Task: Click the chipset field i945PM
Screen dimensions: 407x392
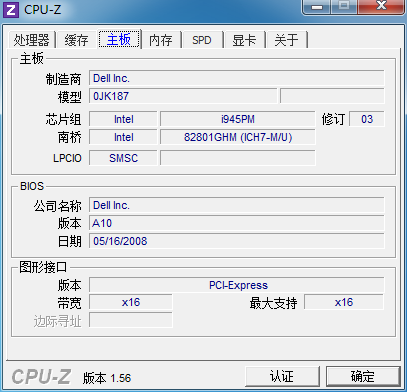Action: (x=238, y=119)
